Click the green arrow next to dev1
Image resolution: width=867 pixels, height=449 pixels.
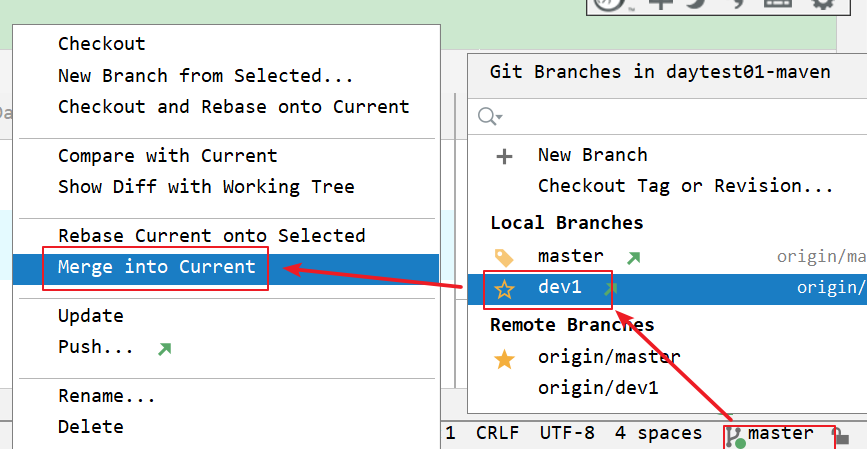point(611,289)
